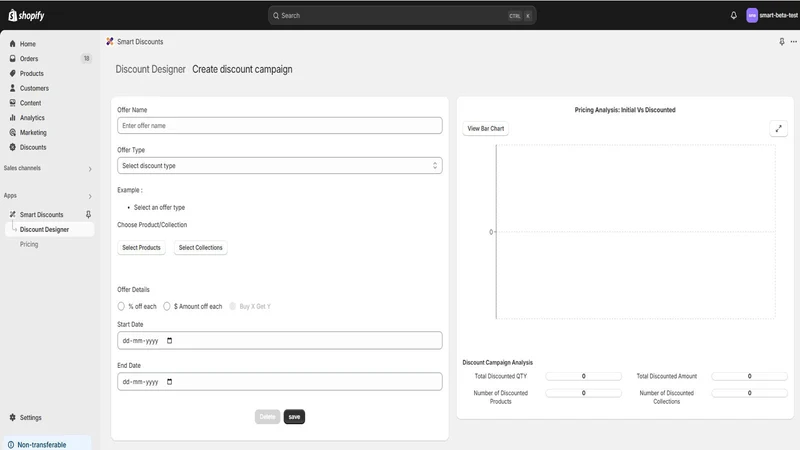Click the Smart Discounts header app icon

point(110,42)
